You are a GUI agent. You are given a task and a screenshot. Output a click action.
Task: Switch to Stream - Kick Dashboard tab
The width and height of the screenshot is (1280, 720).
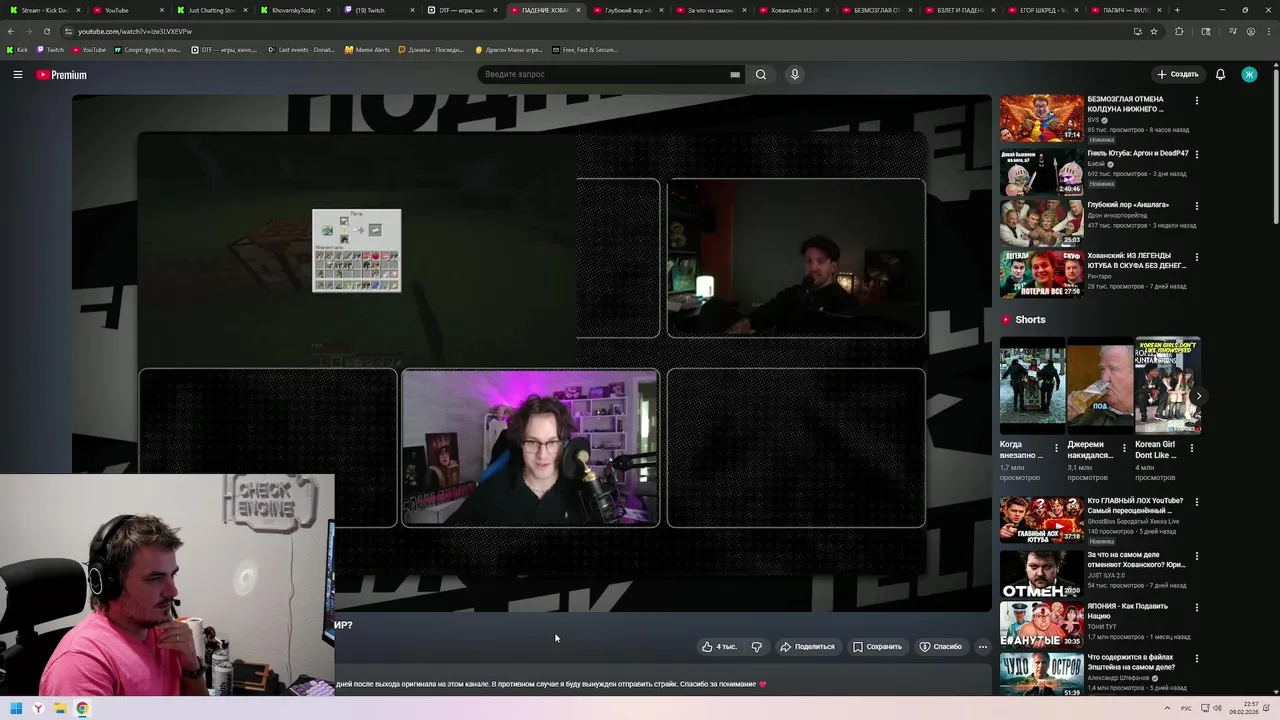pos(44,10)
